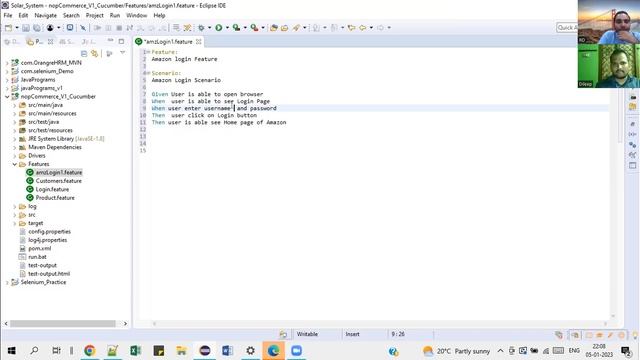The image size is (640, 360).
Task: Open Package Explorer view menu arrow
Action: pyautogui.click(x=122, y=53)
